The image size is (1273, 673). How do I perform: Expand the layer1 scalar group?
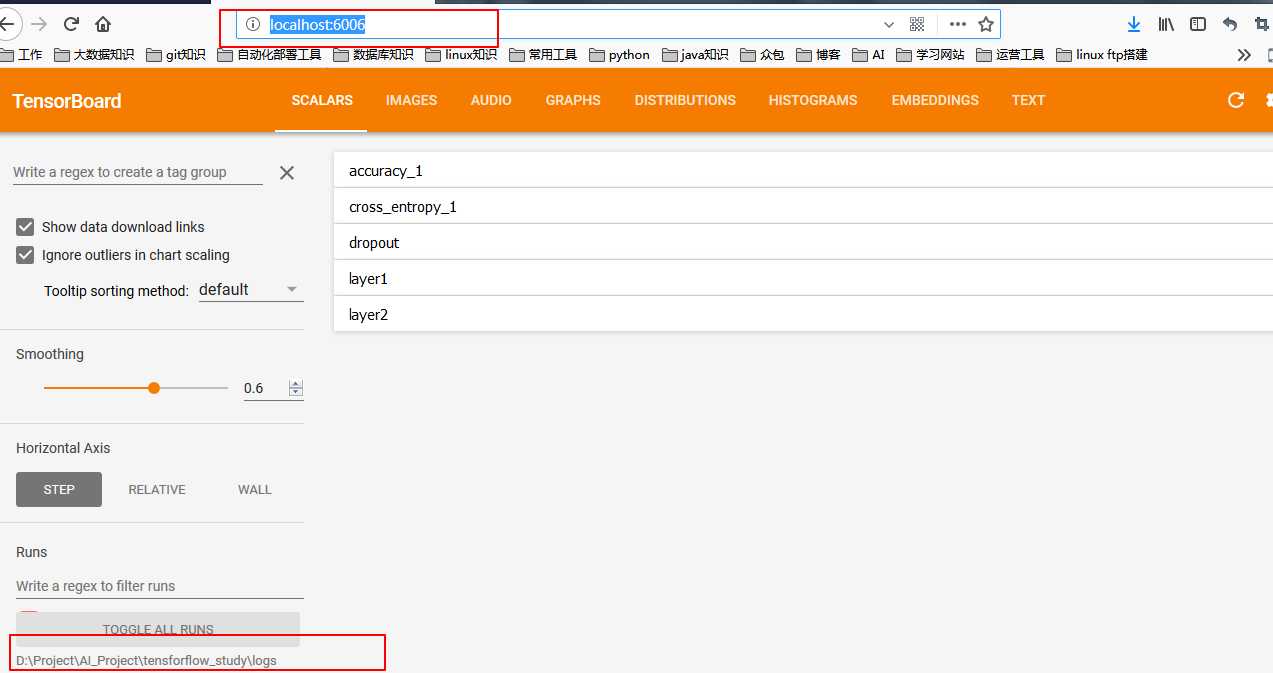click(803, 279)
